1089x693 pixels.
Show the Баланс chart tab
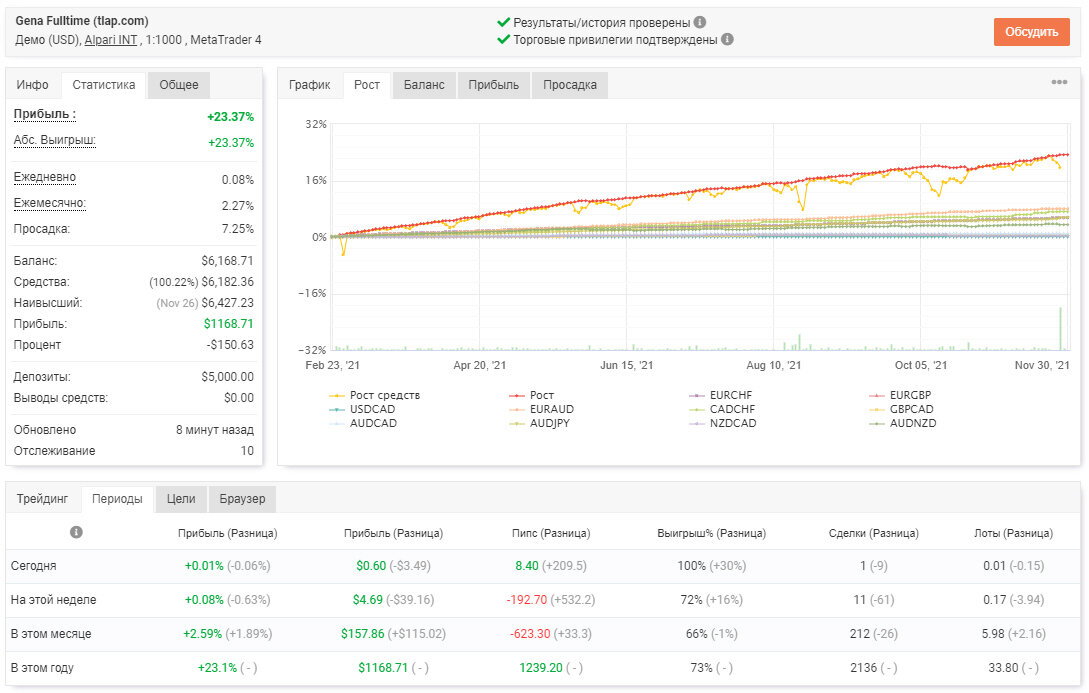click(424, 85)
